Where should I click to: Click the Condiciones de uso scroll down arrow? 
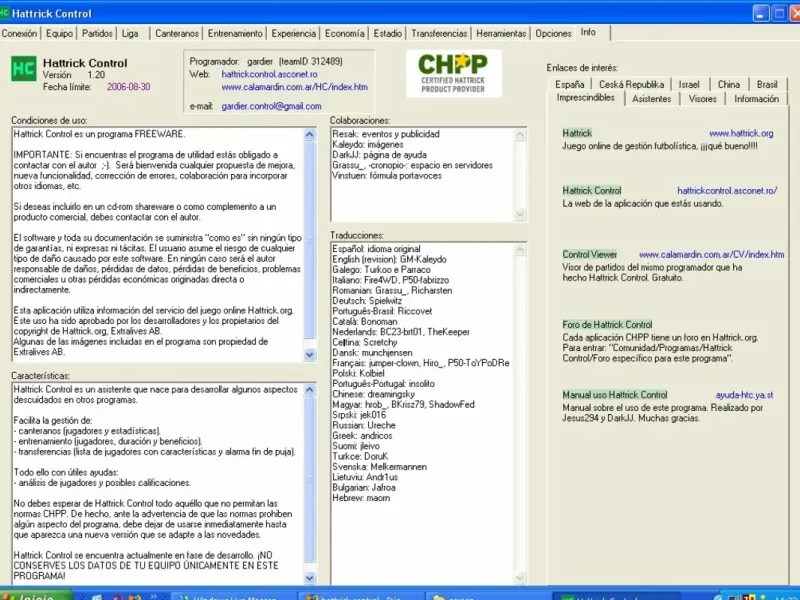pos(310,355)
